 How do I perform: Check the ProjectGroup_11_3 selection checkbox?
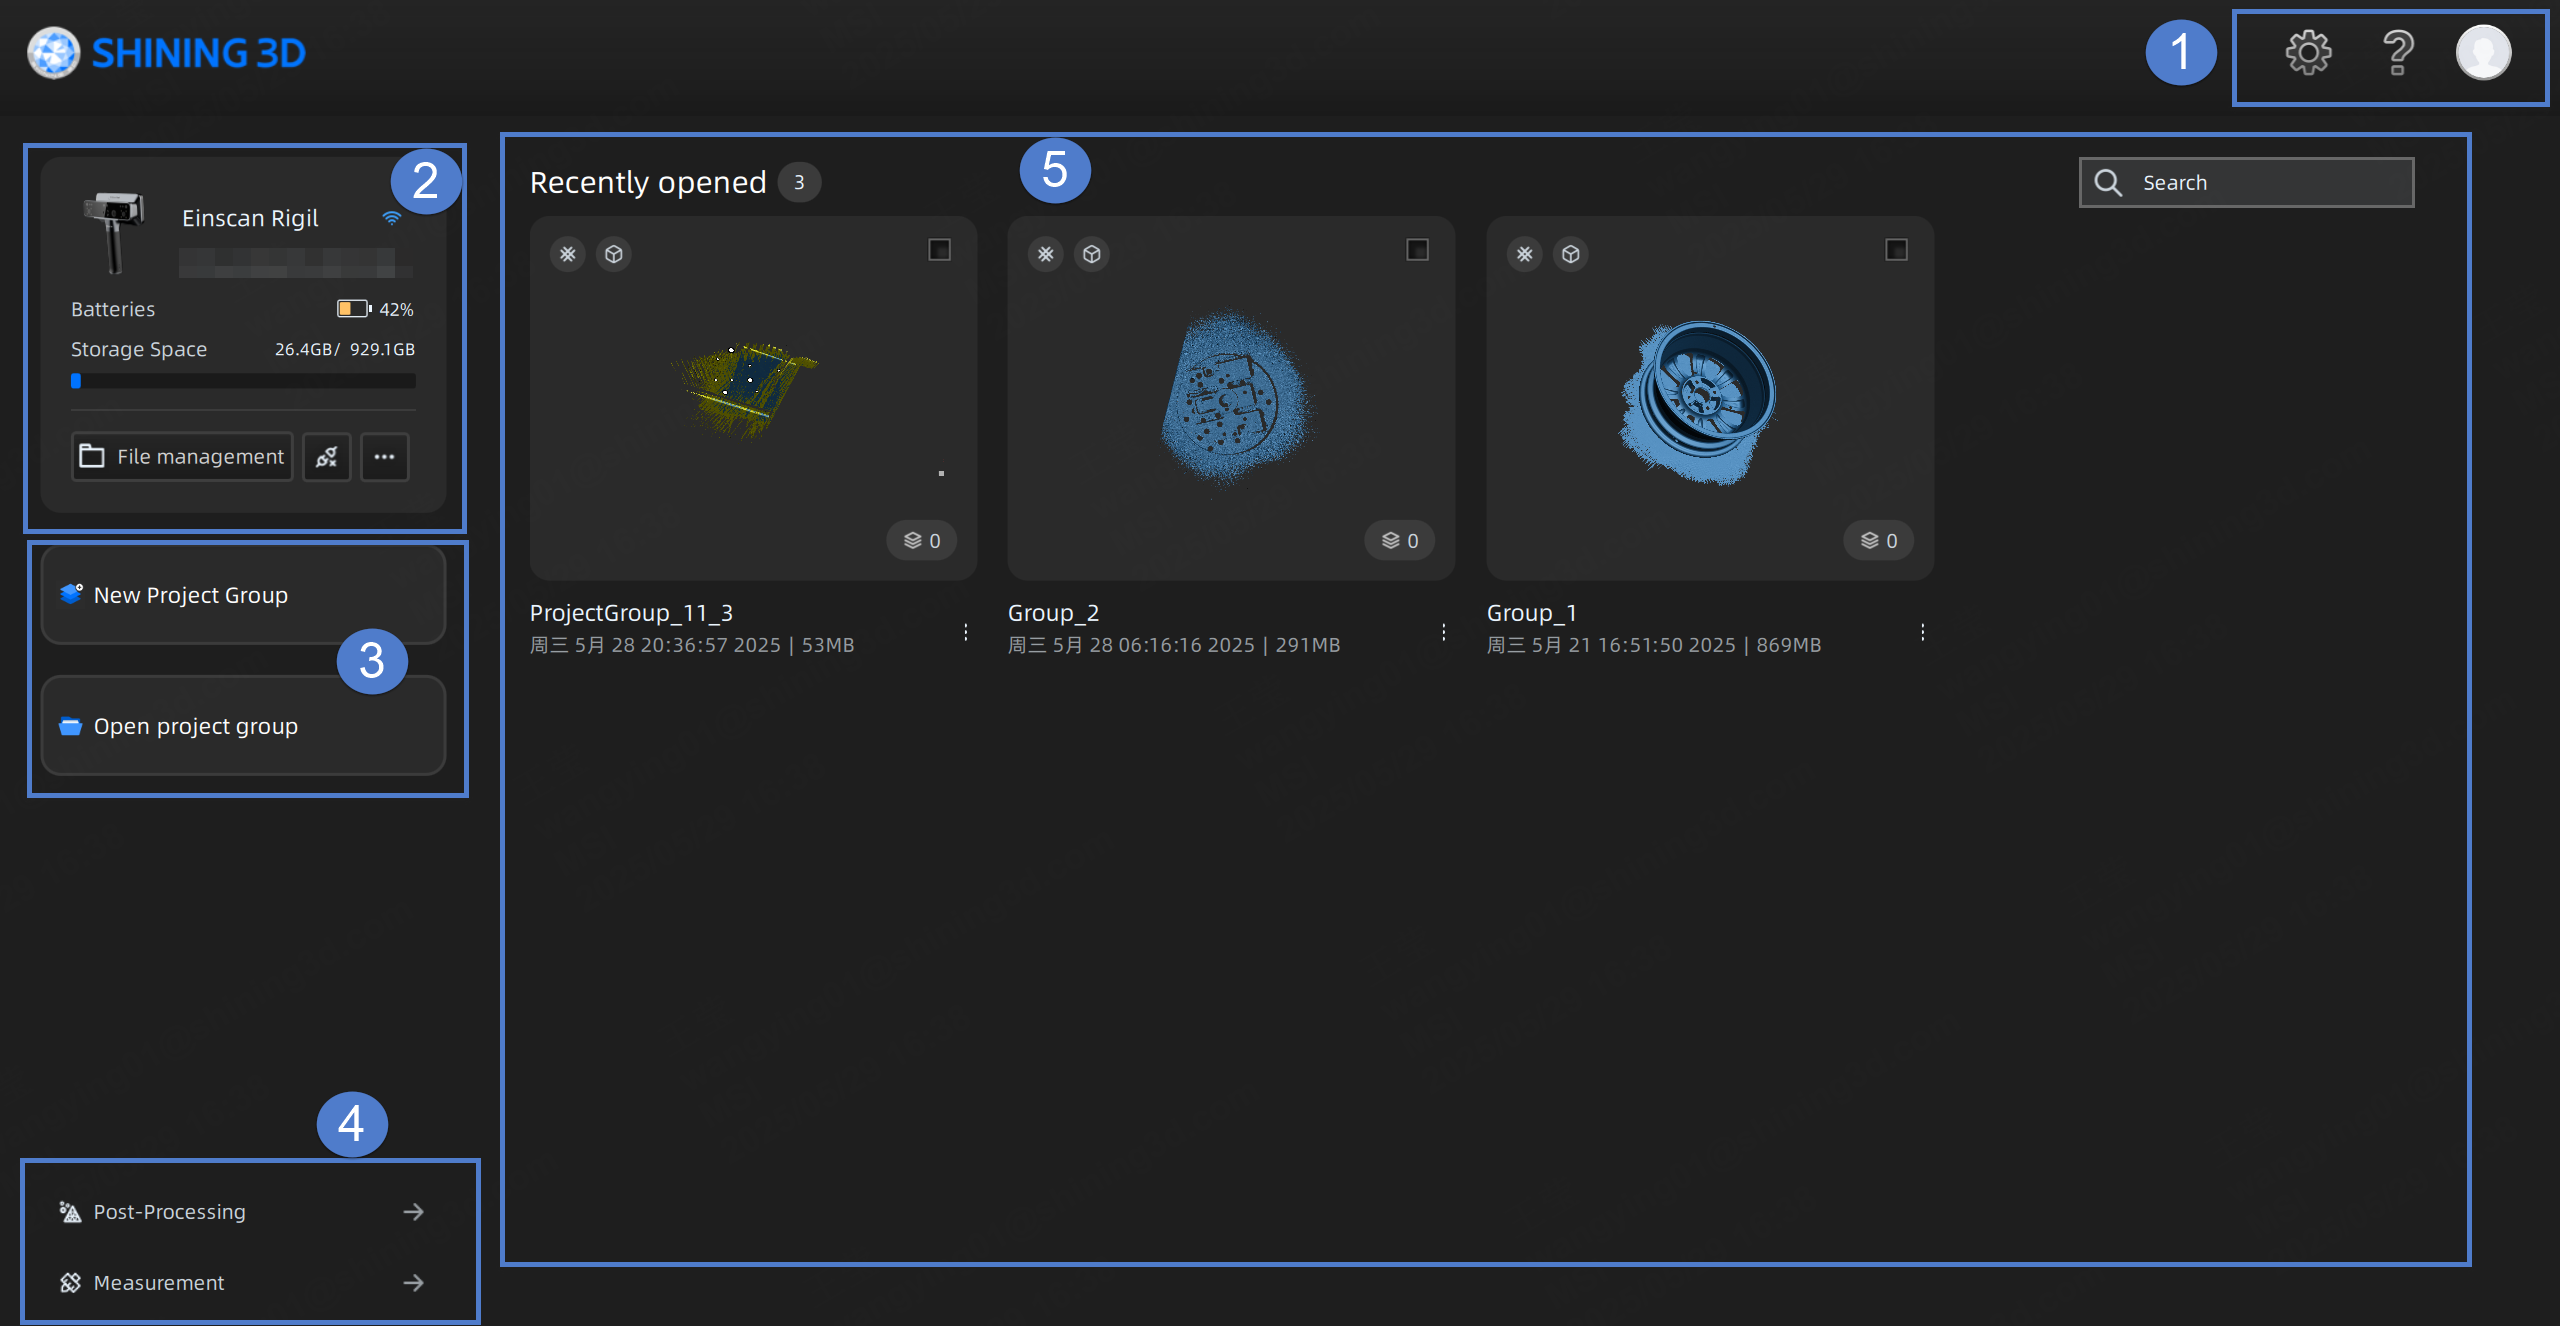pos(939,249)
